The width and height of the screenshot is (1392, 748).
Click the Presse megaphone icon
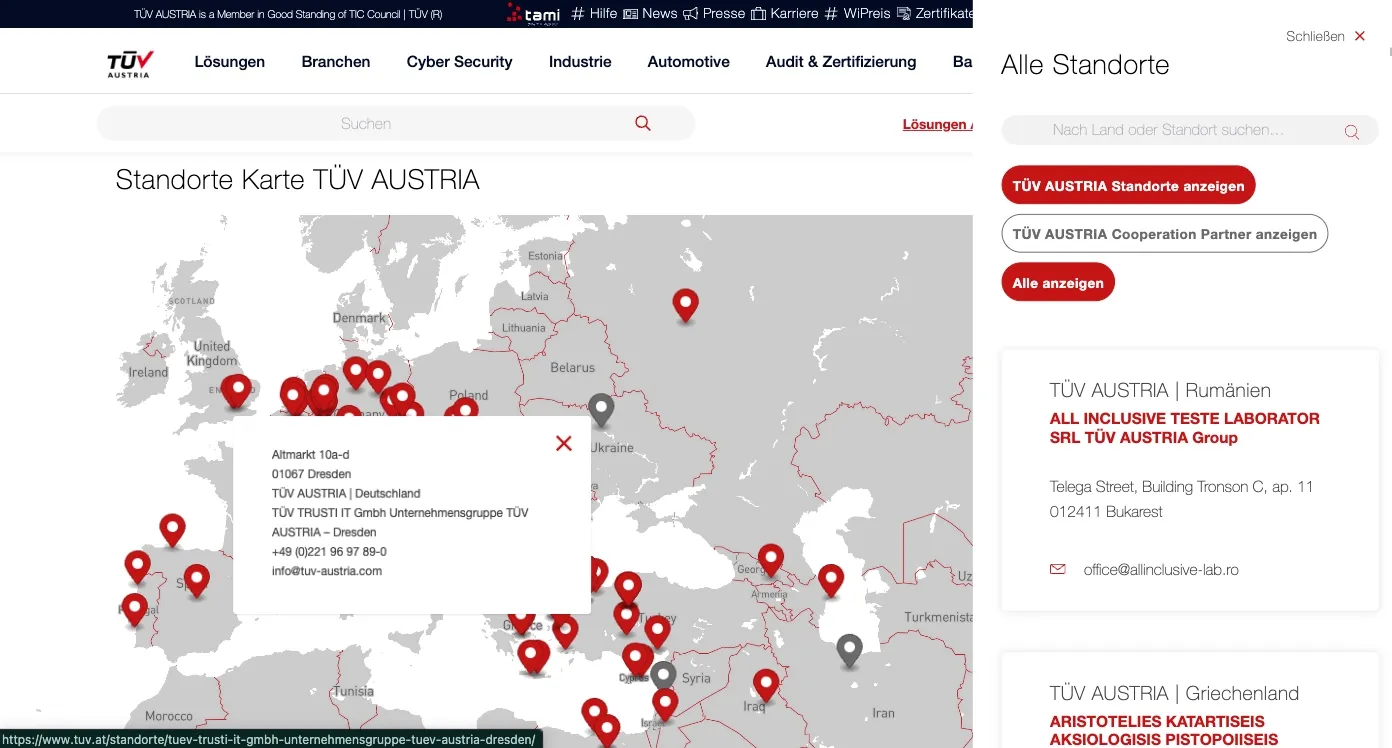point(693,14)
